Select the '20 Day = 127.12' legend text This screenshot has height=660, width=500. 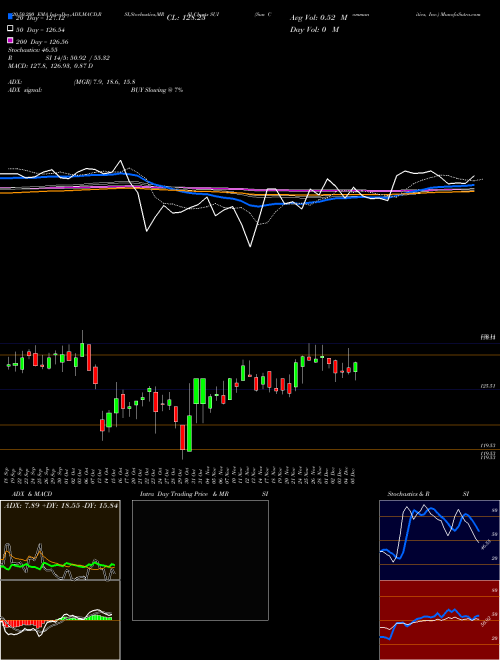(40, 18)
